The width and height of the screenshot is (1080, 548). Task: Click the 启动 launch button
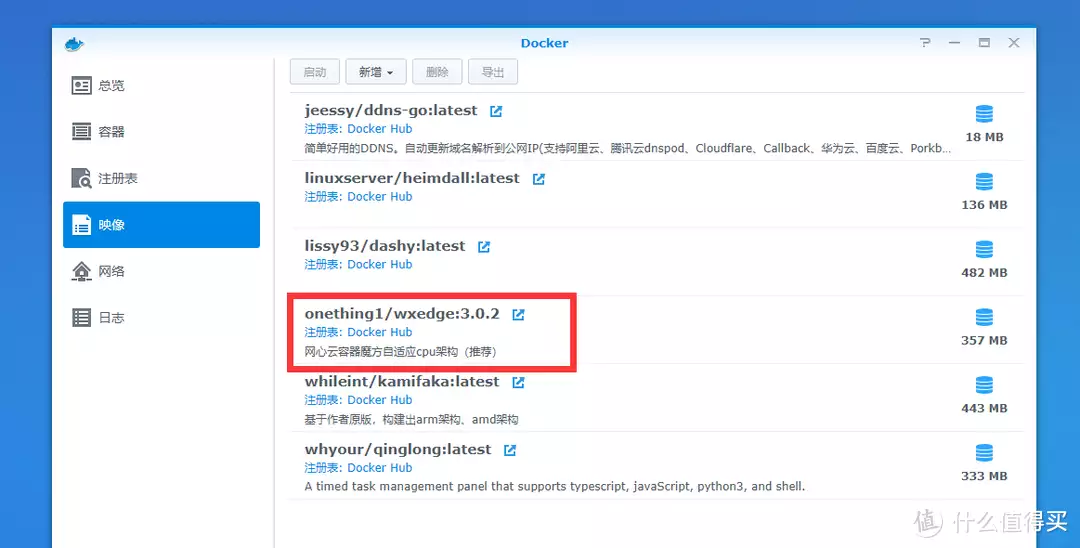click(315, 72)
